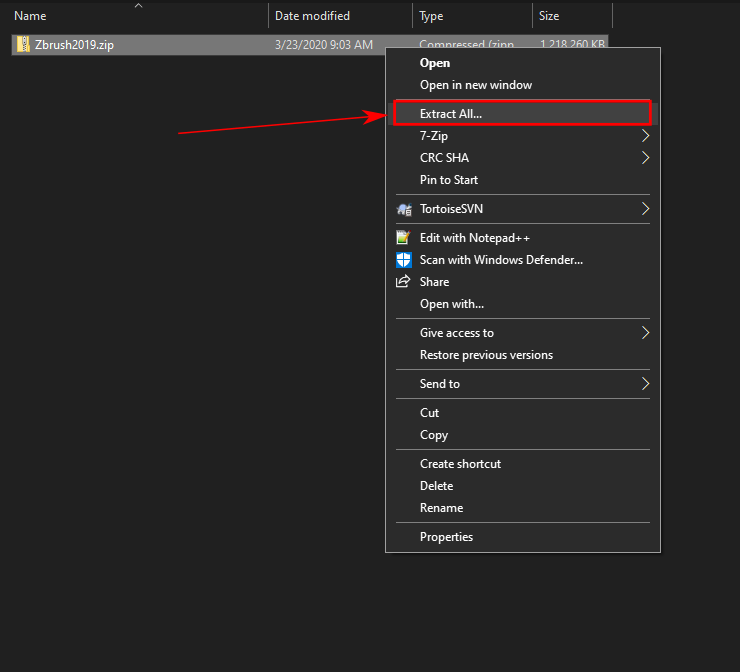This screenshot has height=672, width=740.
Task: Expand the TortoiseSVN submenu arrow
Action: pos(645,209)
